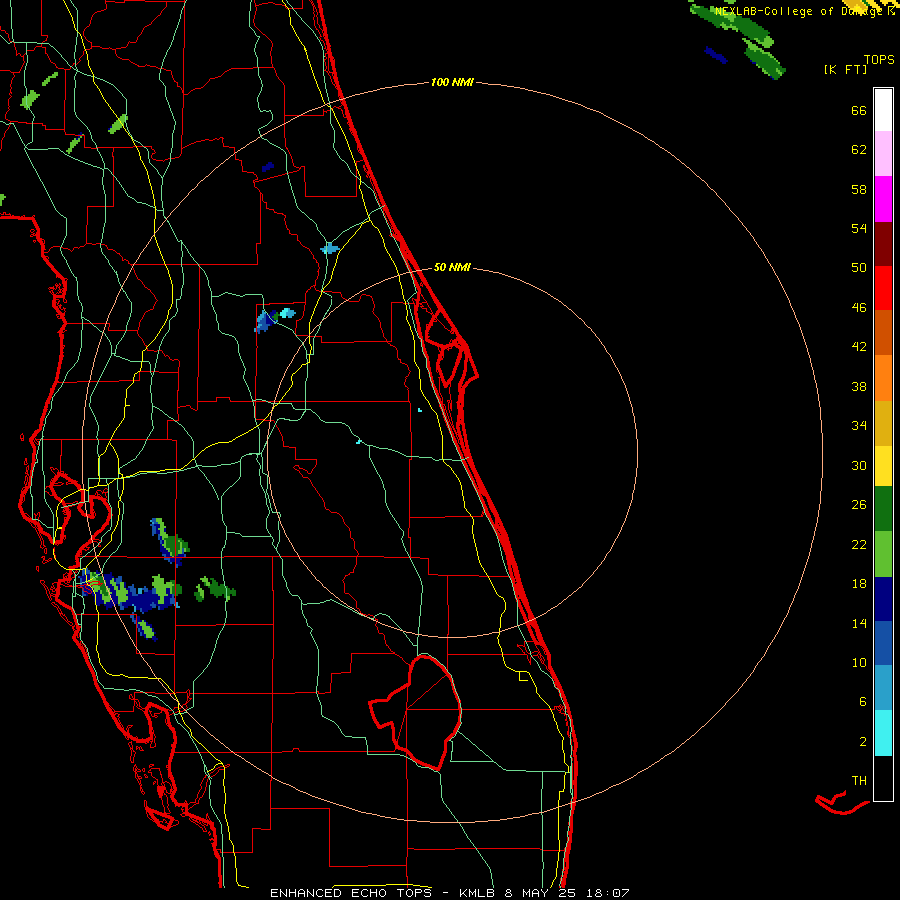The image size is (900, 900).
Task: Click the "14" scale value
Action: tap(859, 623)
